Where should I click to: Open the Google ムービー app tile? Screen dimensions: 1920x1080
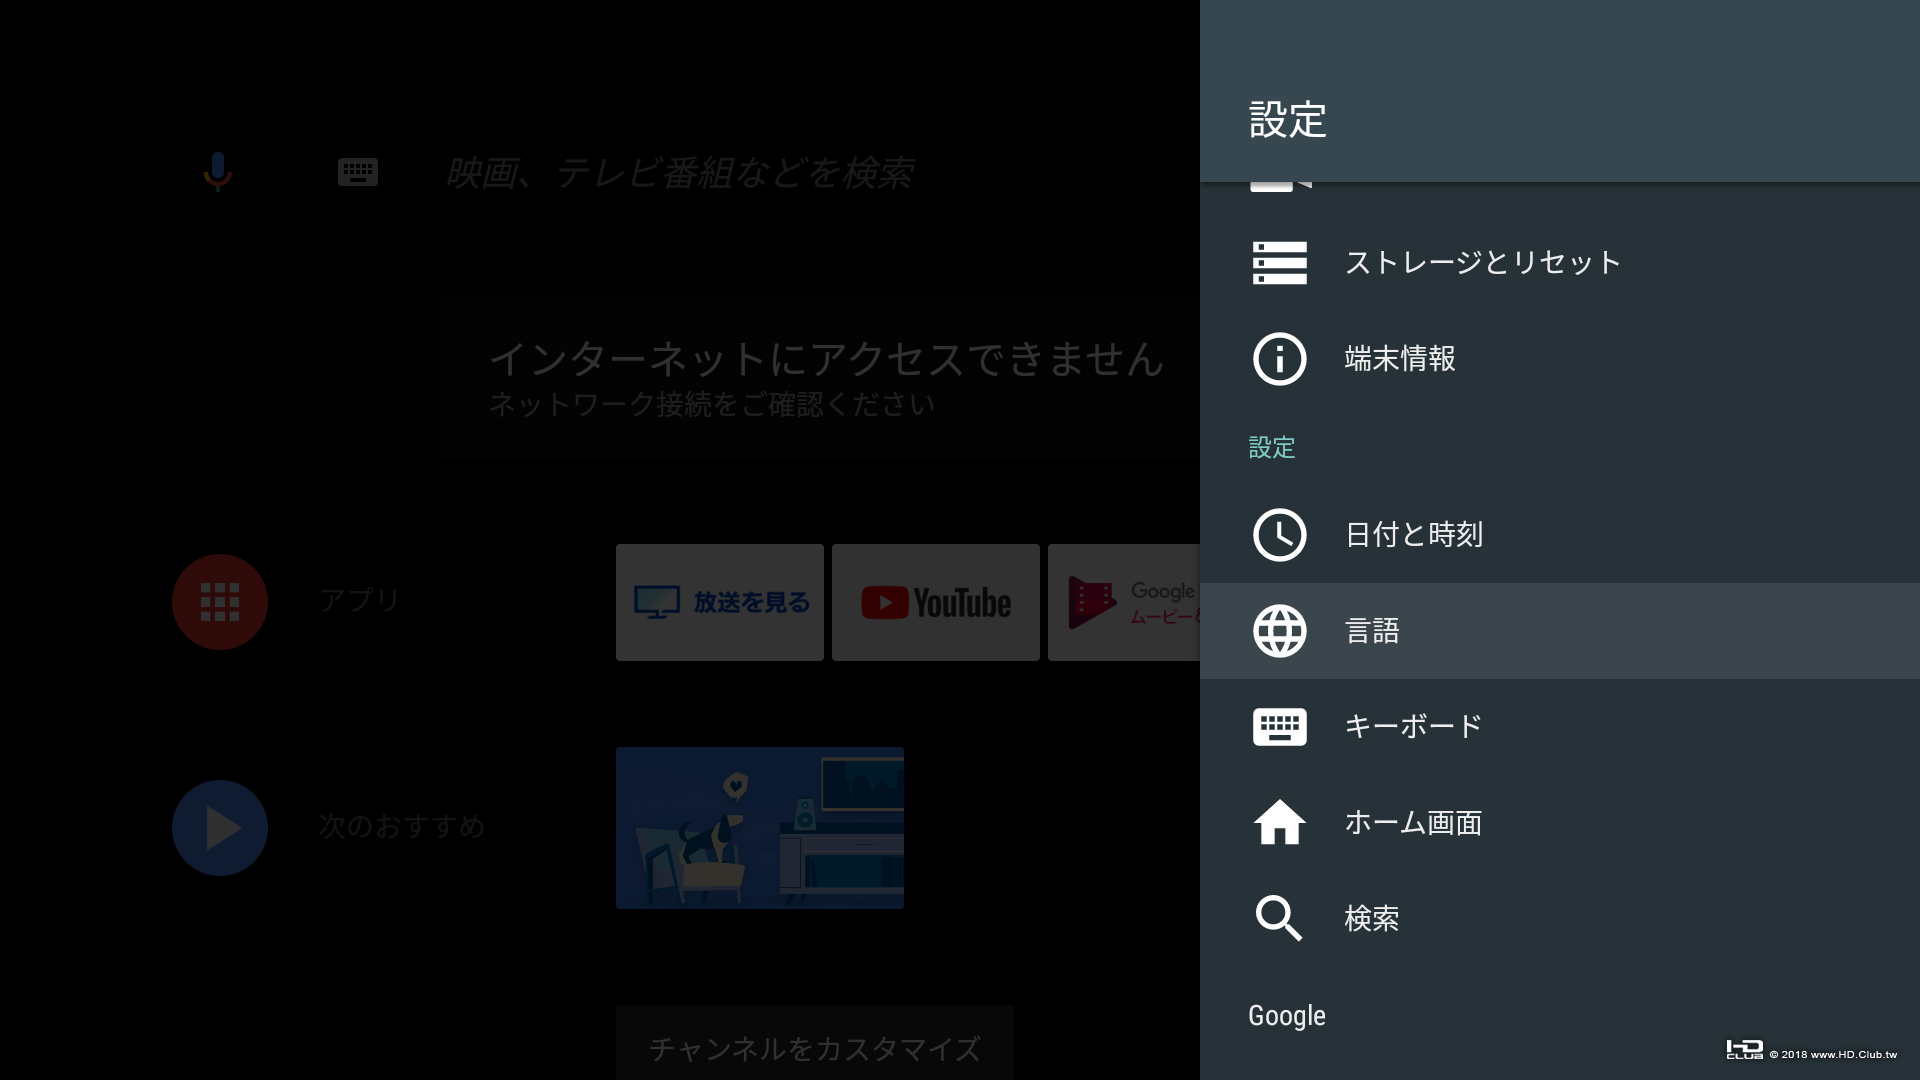pyautogui.click(x=1124, y=602)
